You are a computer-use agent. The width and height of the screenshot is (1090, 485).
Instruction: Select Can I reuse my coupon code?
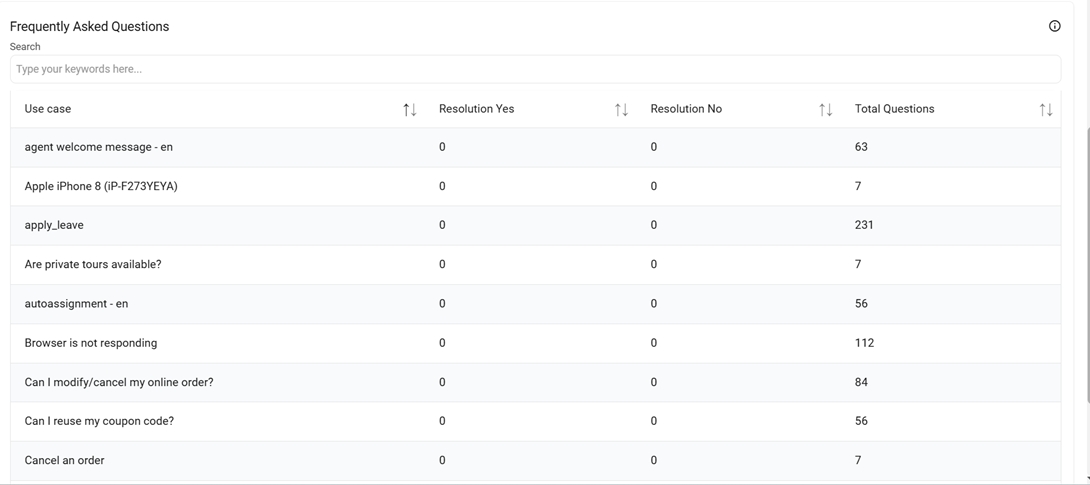click(99, 421)
